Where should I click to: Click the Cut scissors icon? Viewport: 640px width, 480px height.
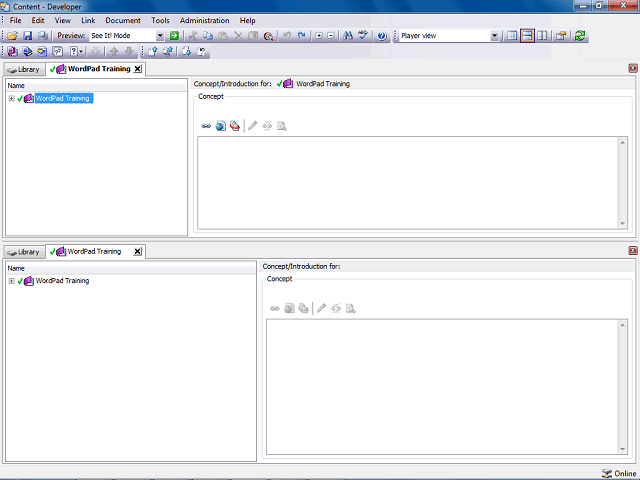(x=193, y=36)
